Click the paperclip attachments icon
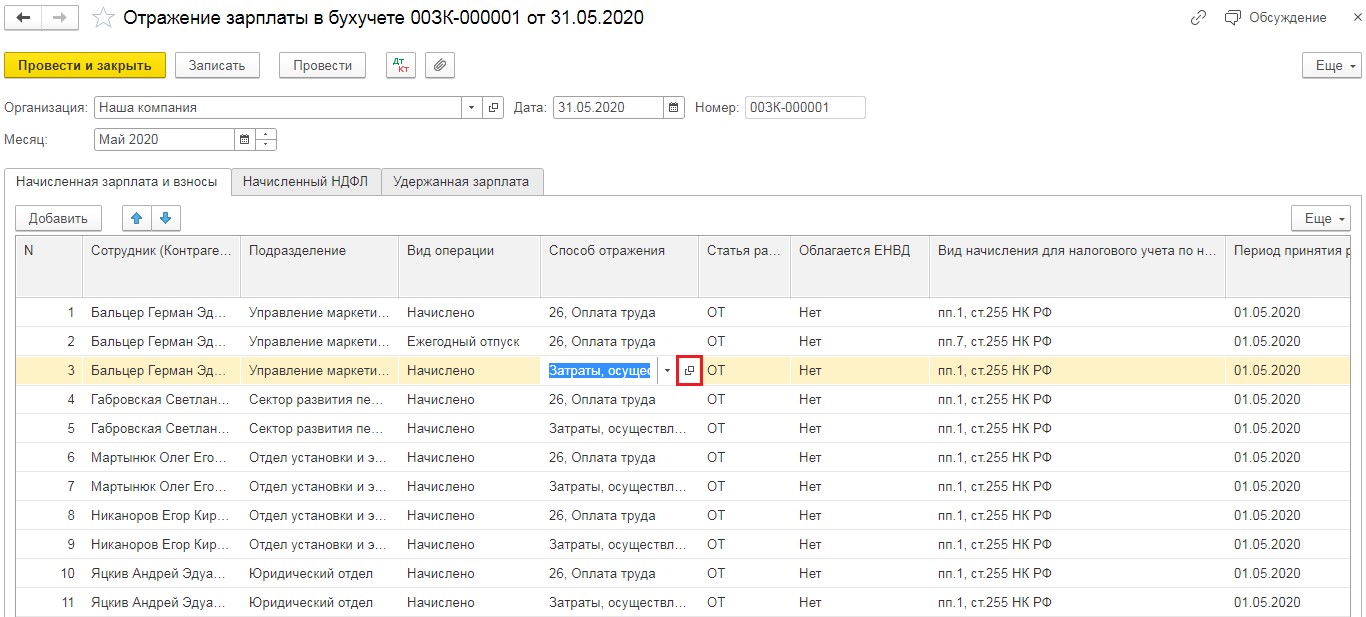 coord(440,65)
